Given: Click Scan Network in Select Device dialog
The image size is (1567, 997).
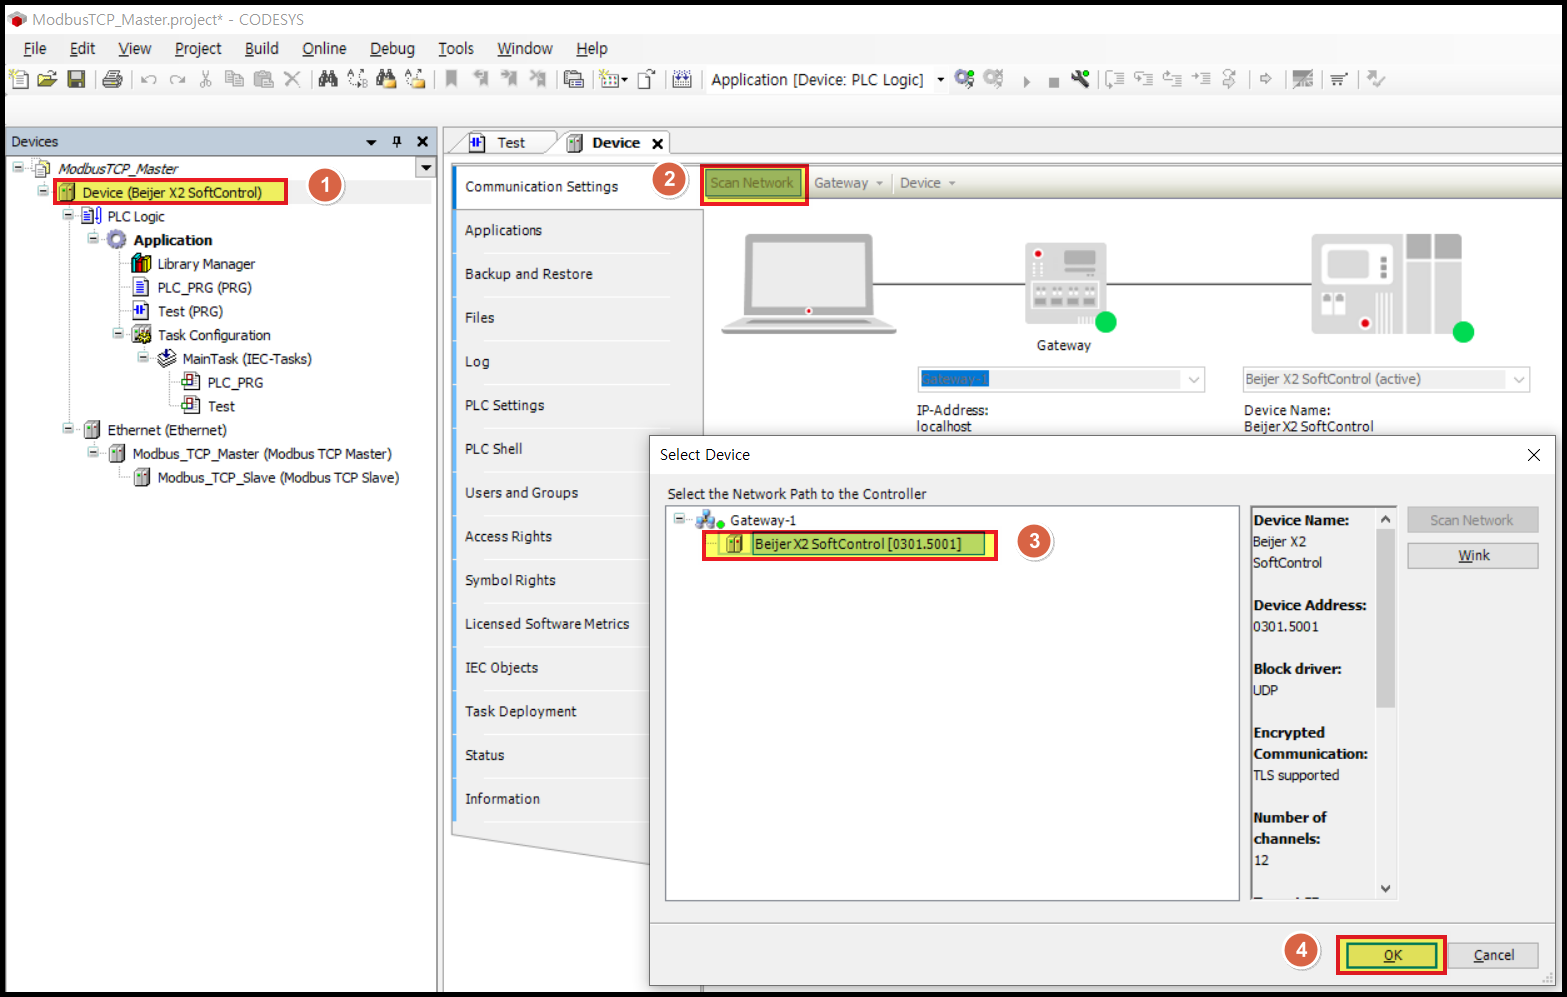Looking at the screenshot, I should point(1473,520).
